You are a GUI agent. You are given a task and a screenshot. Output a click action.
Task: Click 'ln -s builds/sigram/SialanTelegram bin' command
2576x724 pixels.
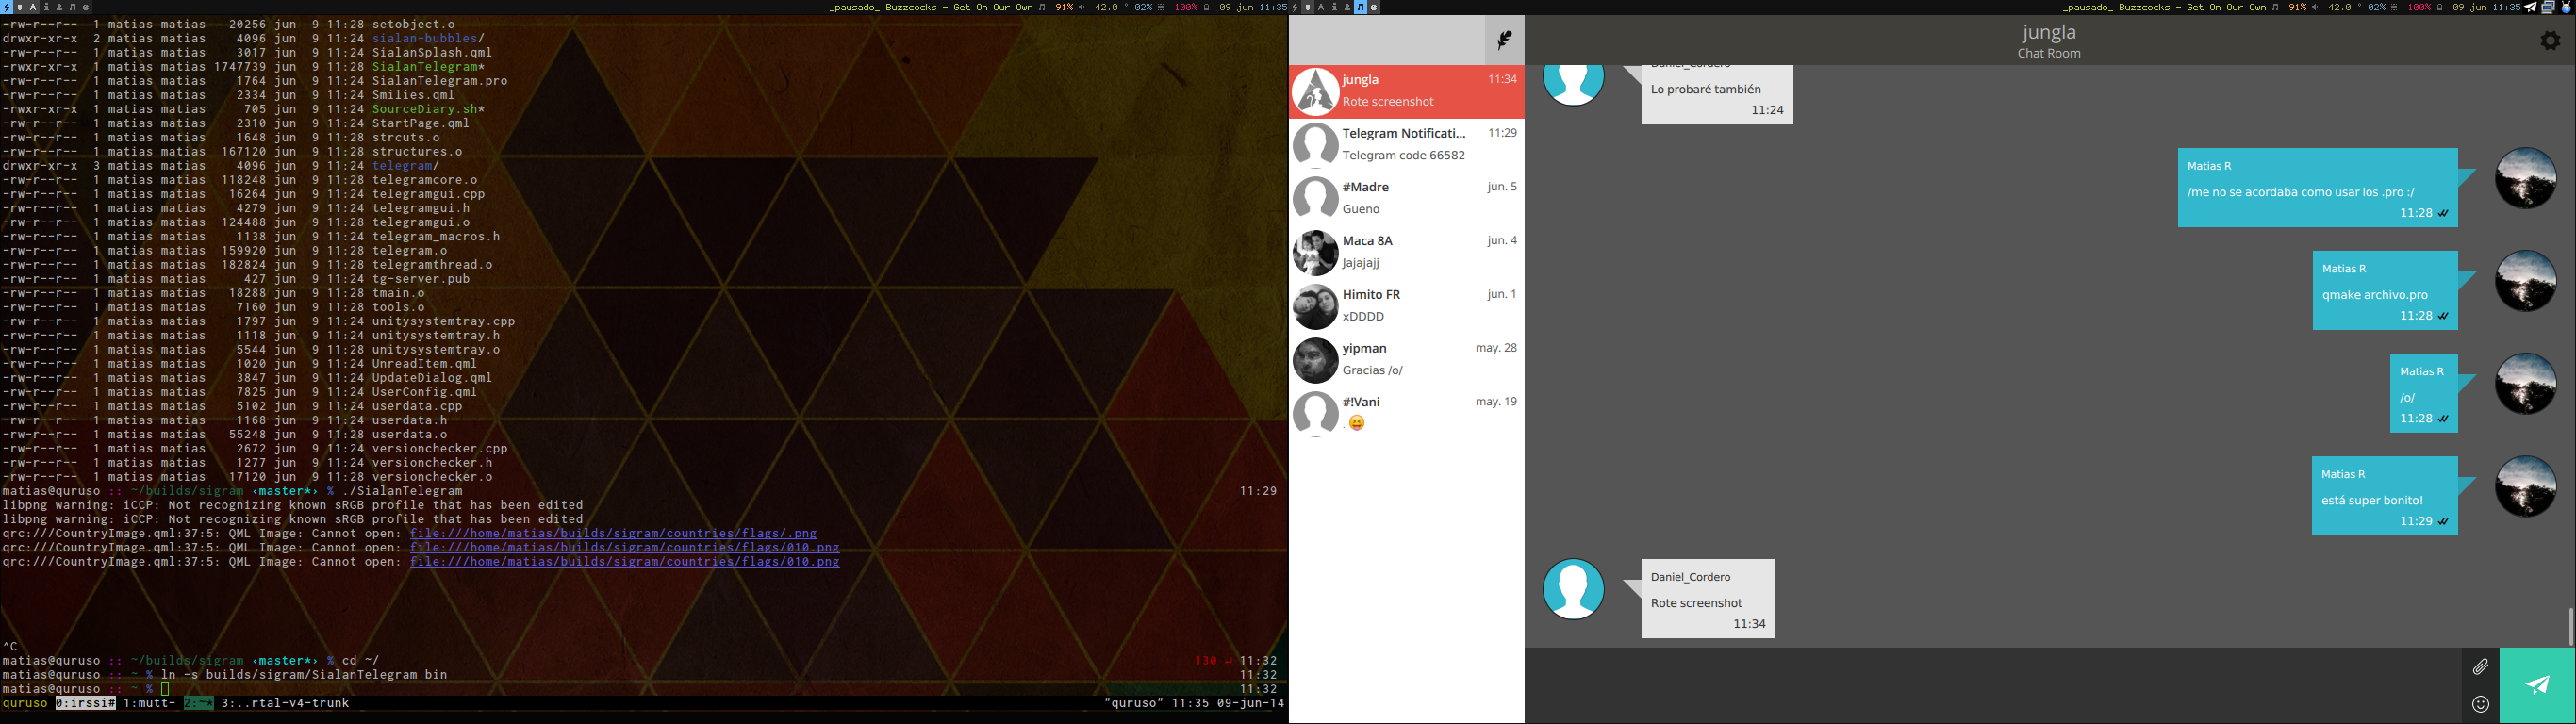[x=304, y=675]
